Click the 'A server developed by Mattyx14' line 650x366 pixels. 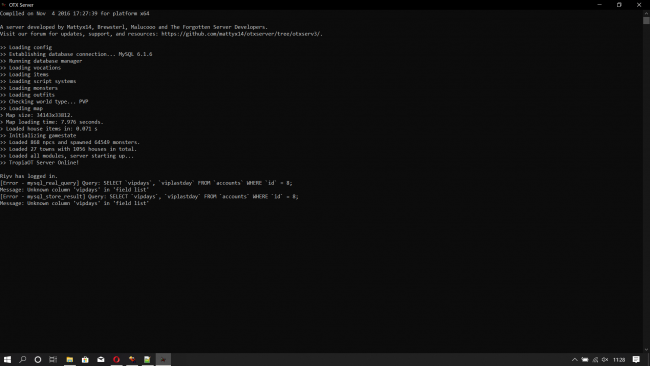coord(134,27)
